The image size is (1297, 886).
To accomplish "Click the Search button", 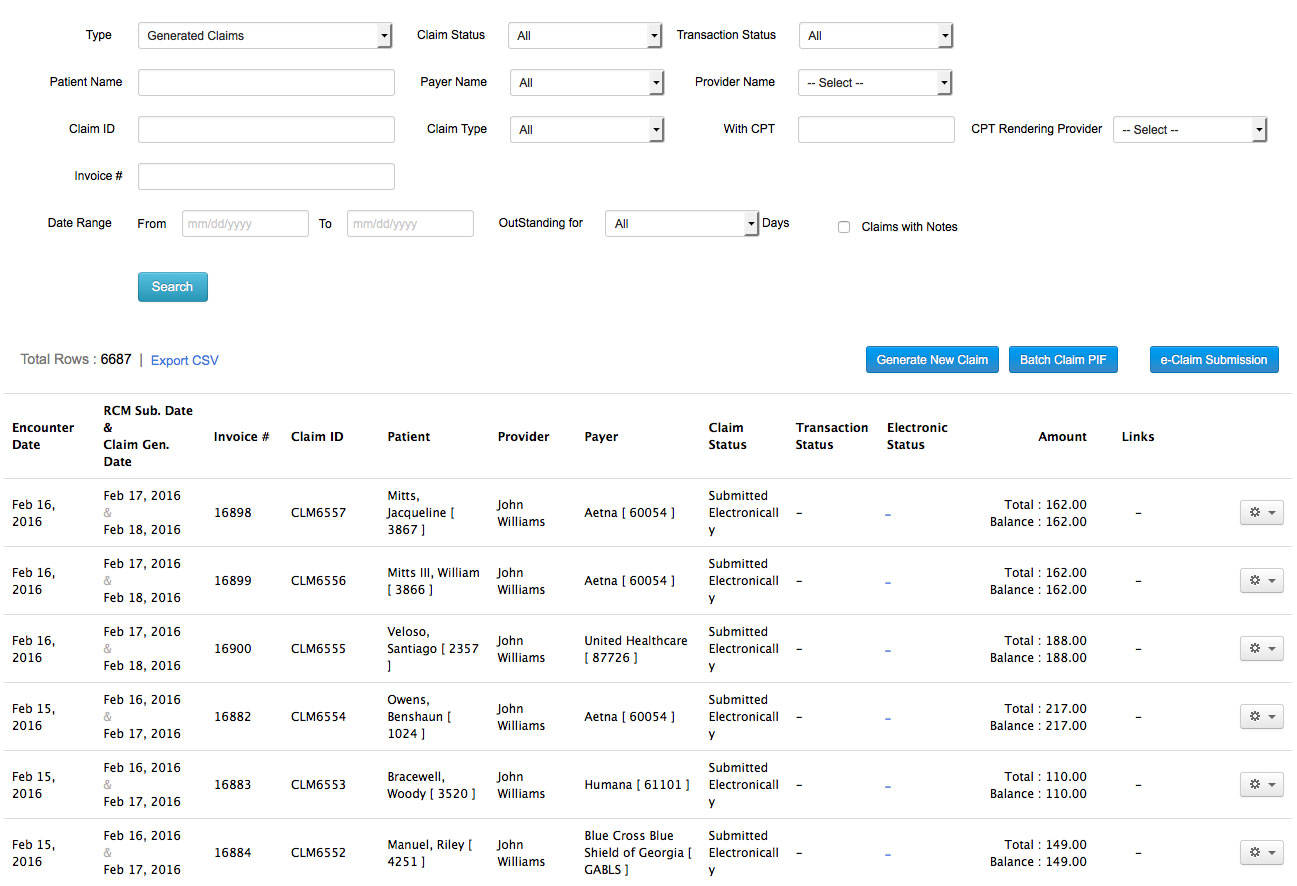I will pos(173,287).
